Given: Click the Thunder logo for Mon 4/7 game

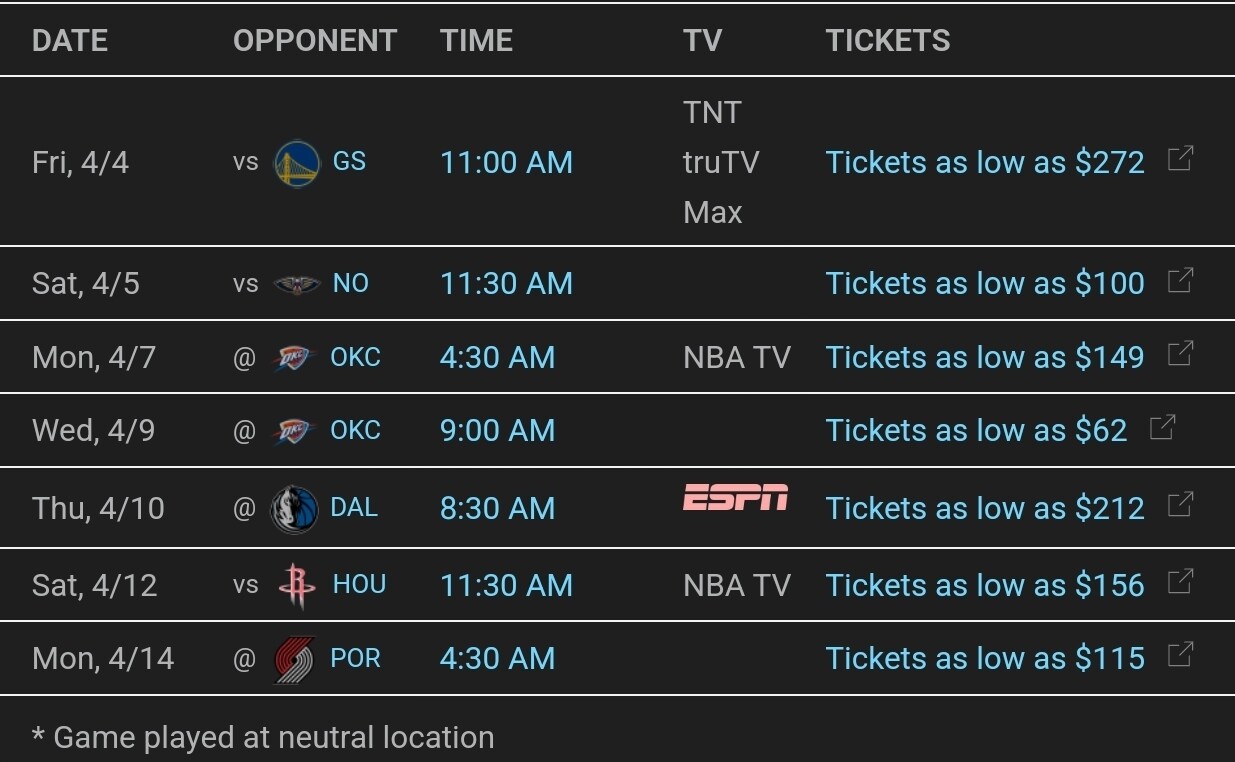Looking at the screenshot, I should coord(295,358).
